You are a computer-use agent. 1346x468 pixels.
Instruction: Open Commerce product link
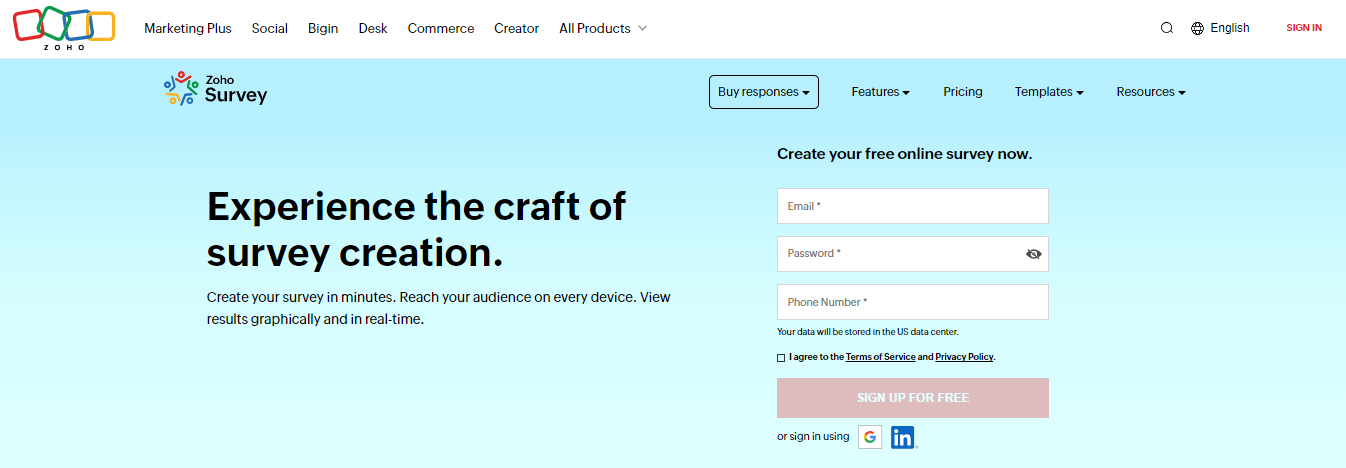(441, 28)
